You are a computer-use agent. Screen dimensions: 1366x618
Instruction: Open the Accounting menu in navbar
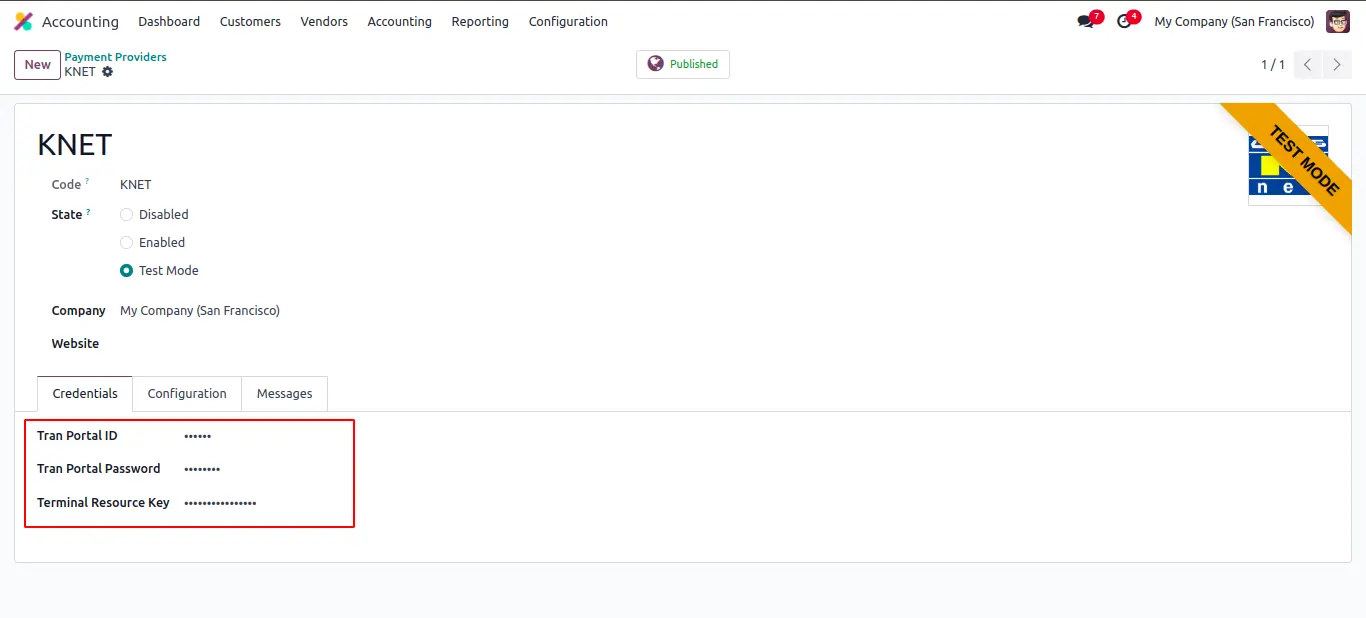coord(399,21)
